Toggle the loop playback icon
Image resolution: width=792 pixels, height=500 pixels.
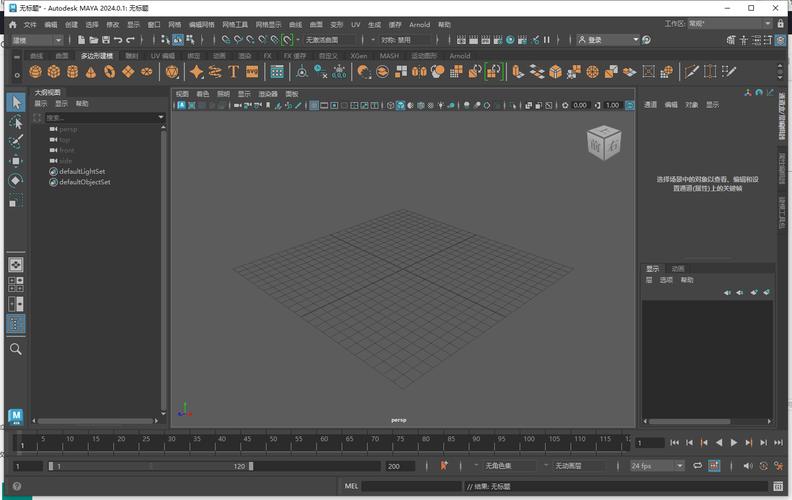click(x=698, y=466)
